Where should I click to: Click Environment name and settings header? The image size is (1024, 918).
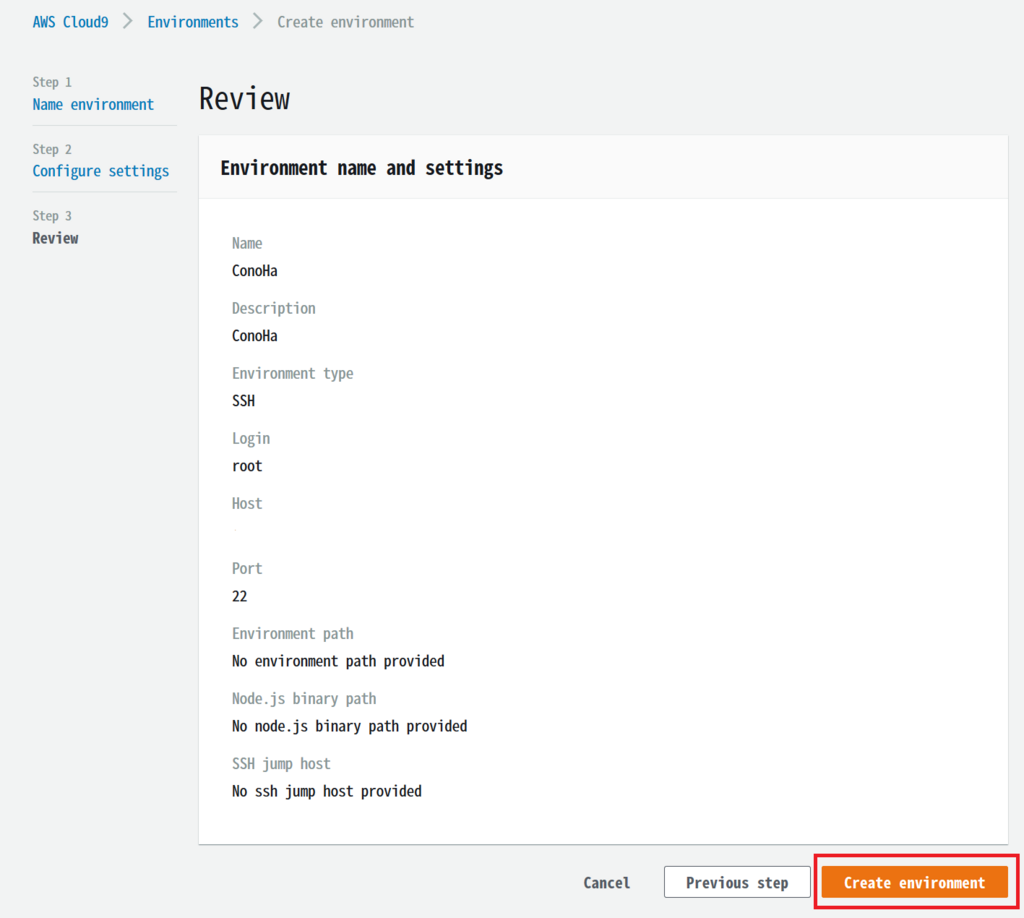point(361,168)
